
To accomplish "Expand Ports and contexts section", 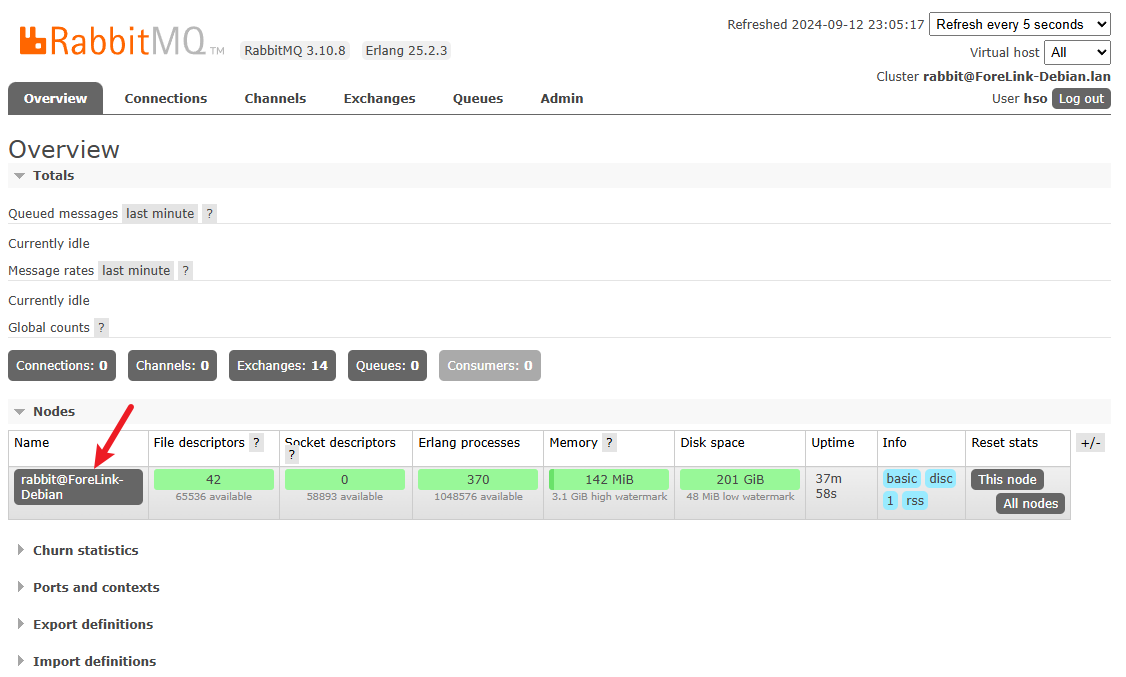I will point(95,587).
